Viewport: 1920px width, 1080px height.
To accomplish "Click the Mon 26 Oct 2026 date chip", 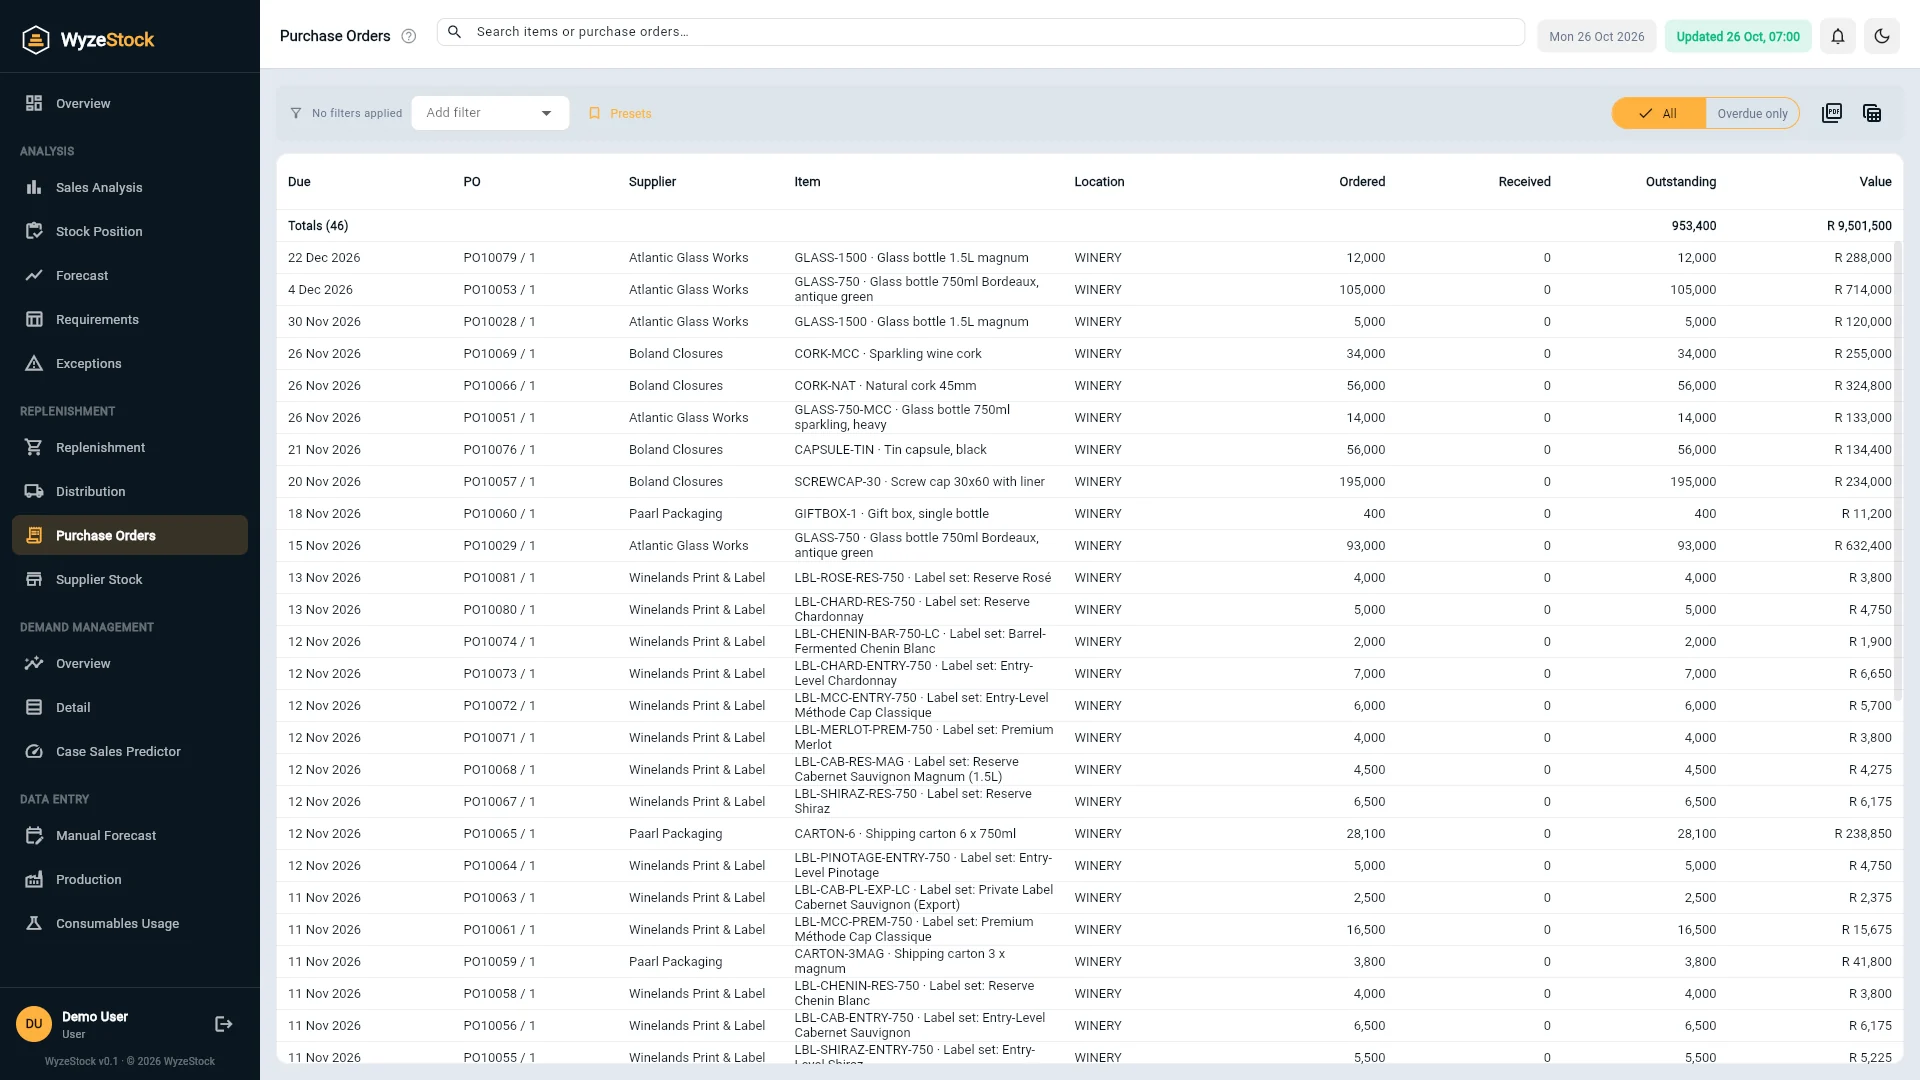I will coord(1597,36).
